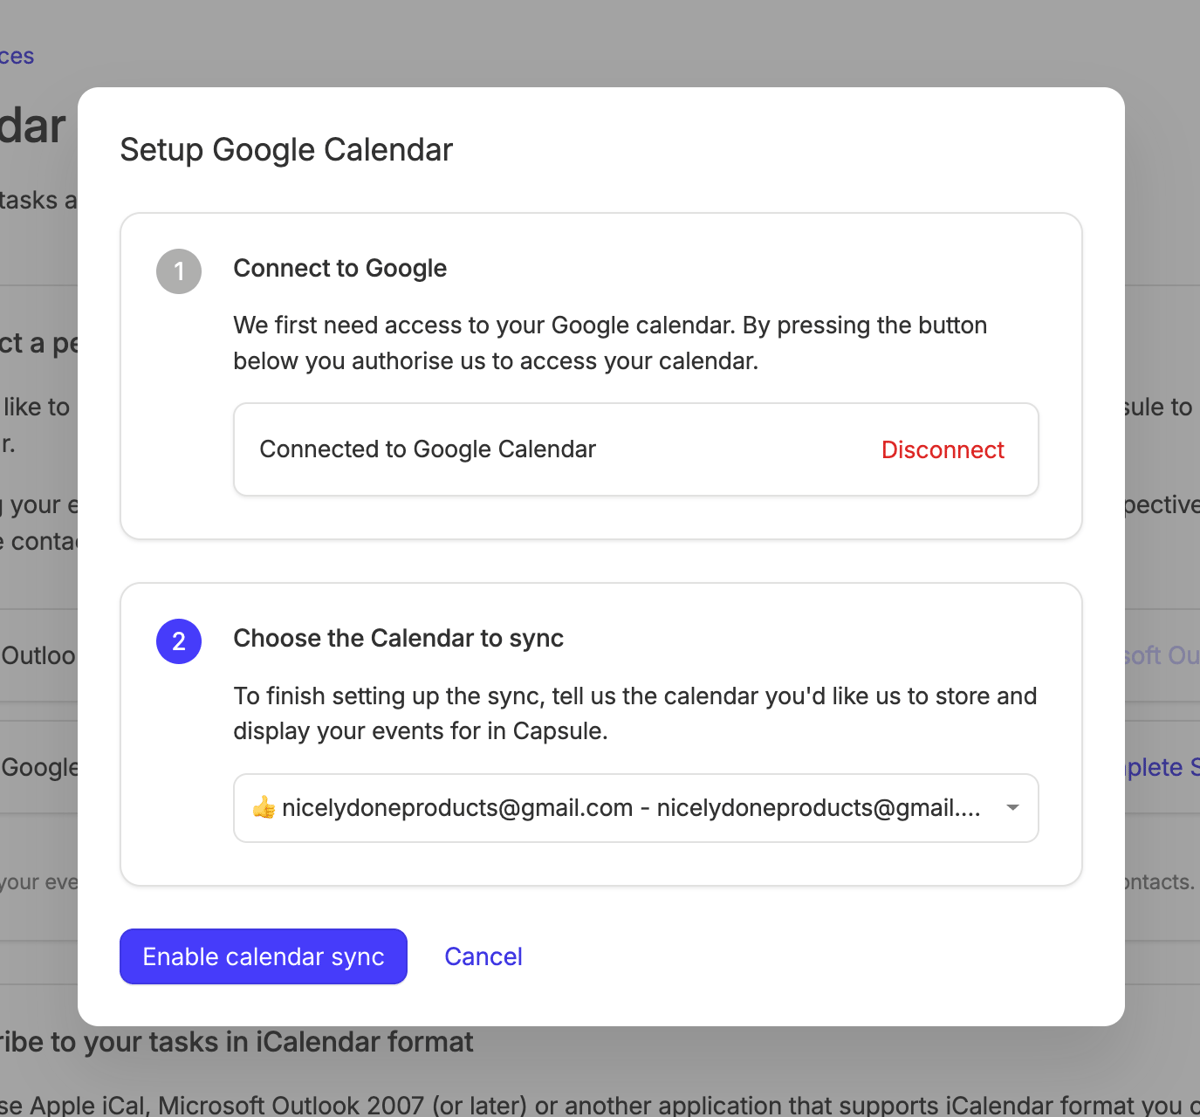Click the Connect to Google section heading
The width and height of the screenshot is (1200, 1117).
pos(340,268)
